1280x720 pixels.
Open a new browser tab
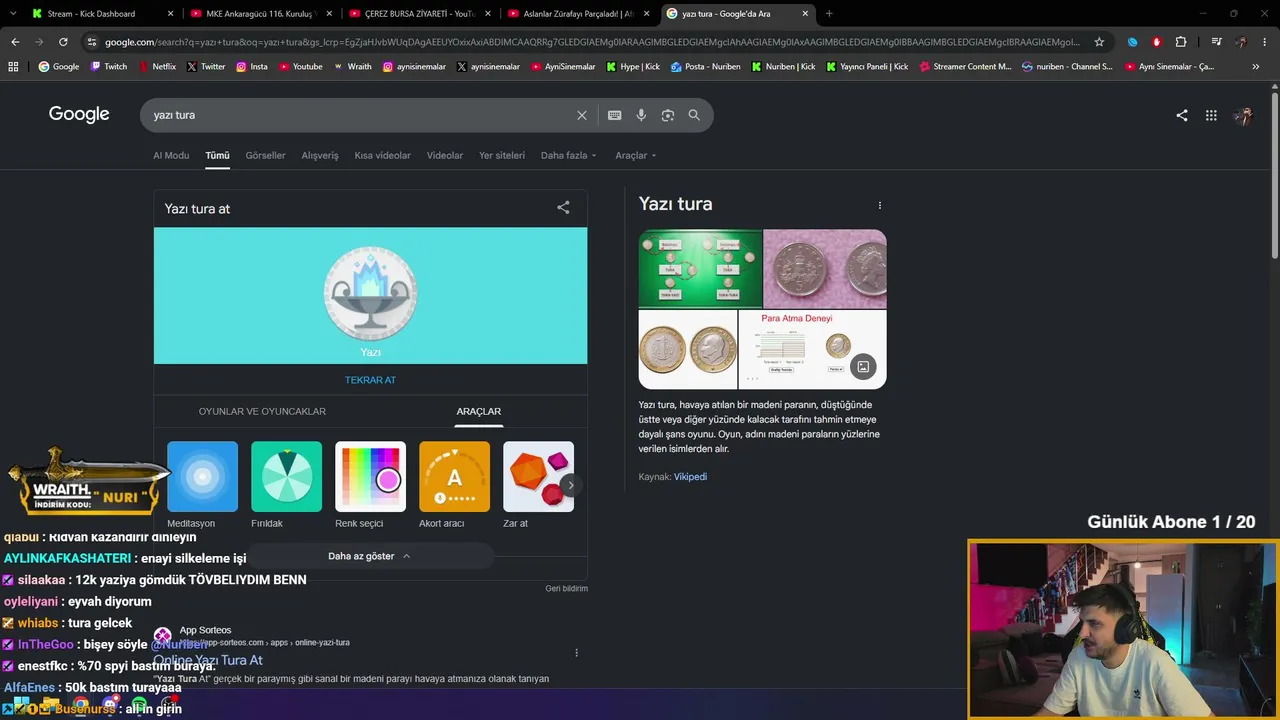click(829, 14)
